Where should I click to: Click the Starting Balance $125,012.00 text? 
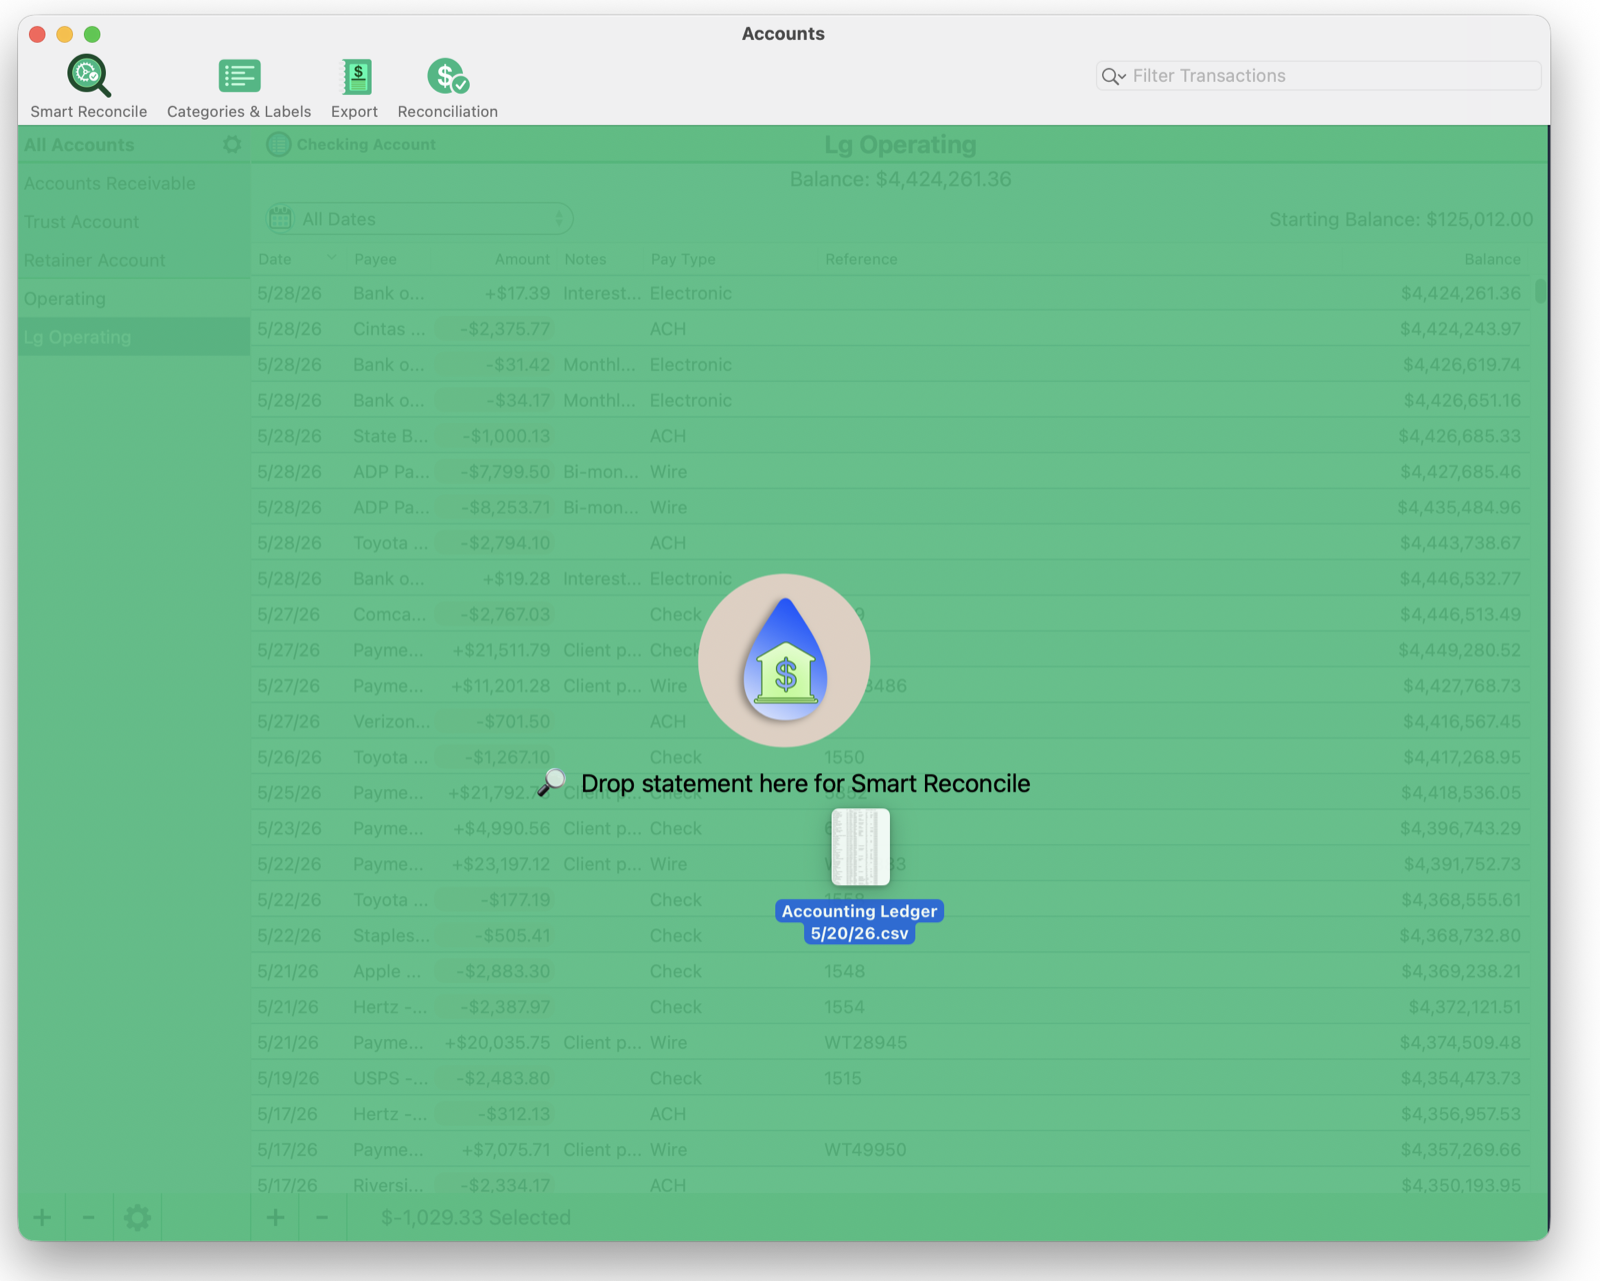tap(1401, 219)
